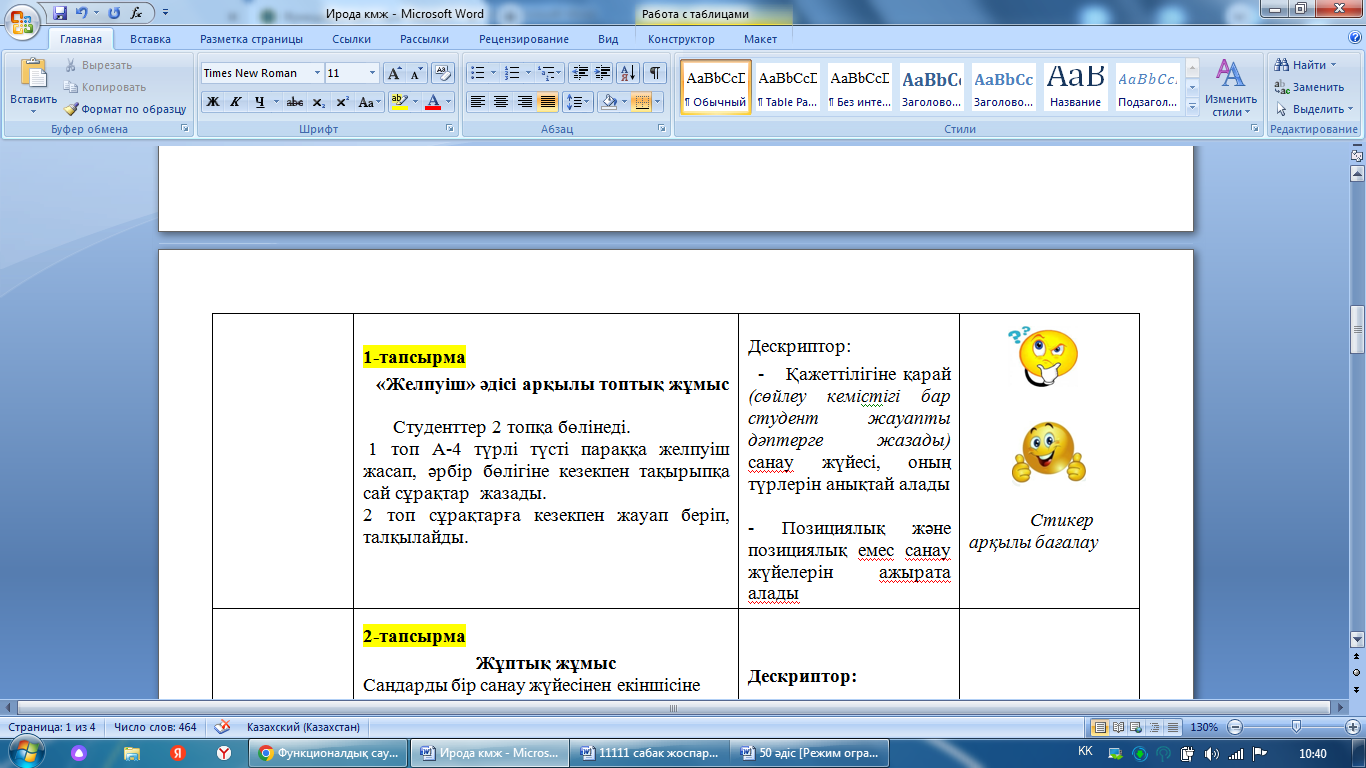Screen dimensions: 1366x768
Task: Click the Format Painter brush icon
Action: pyautogui.click(x=72, y=109)
